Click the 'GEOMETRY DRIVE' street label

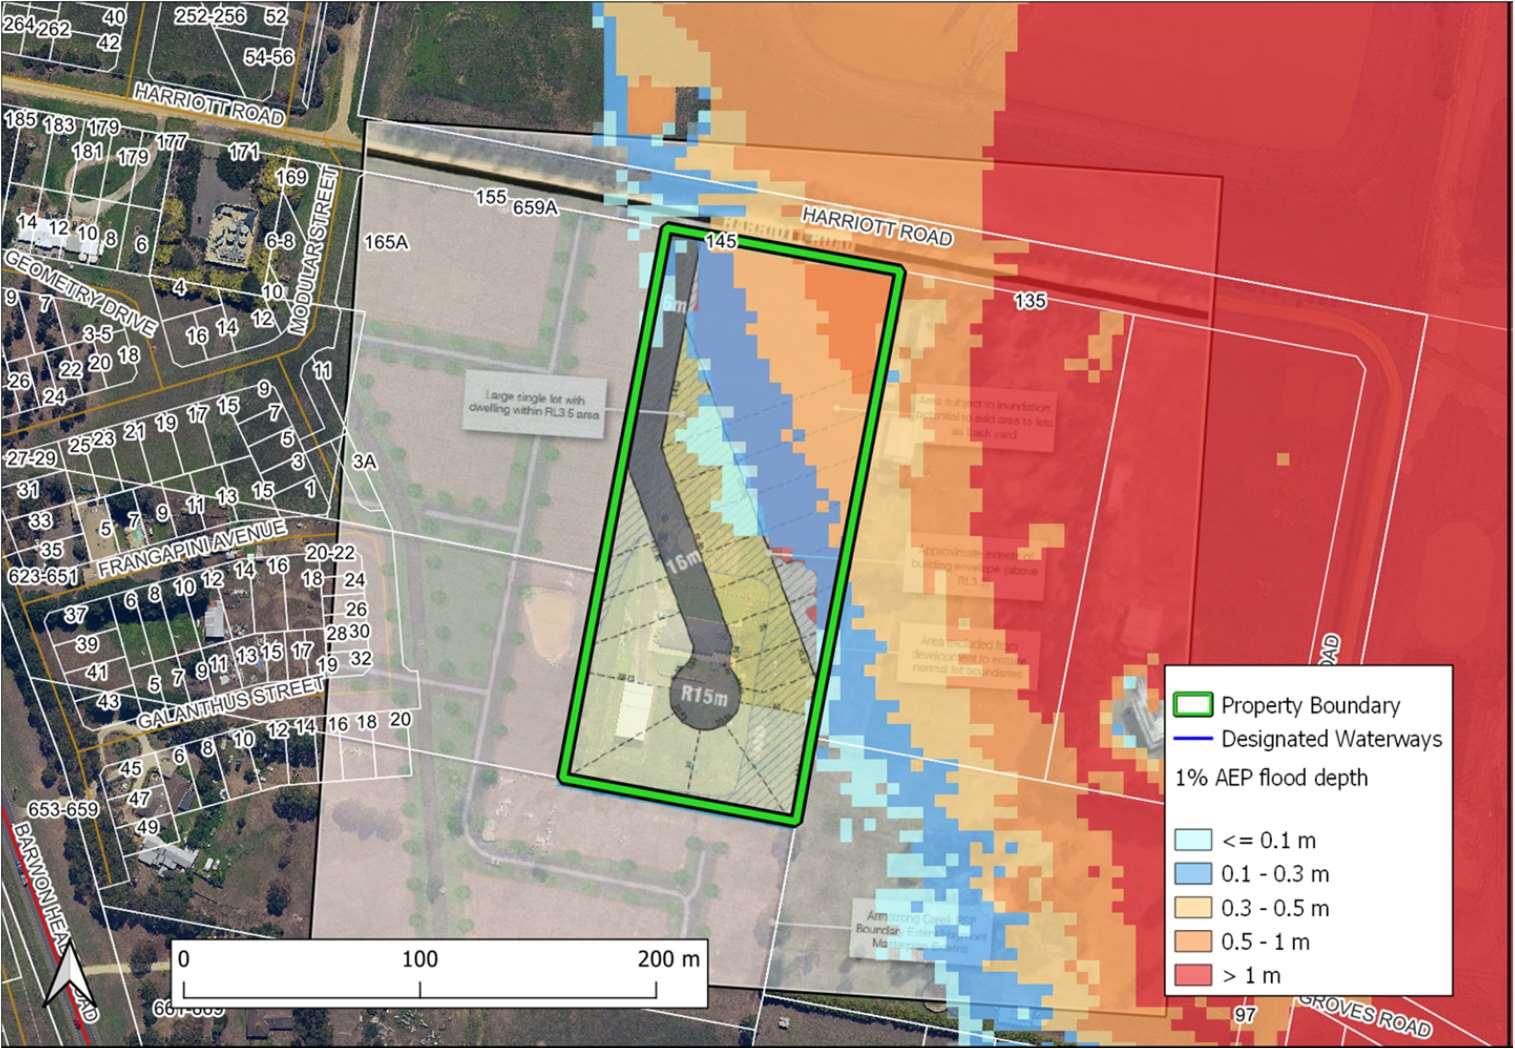coord(80,292)
